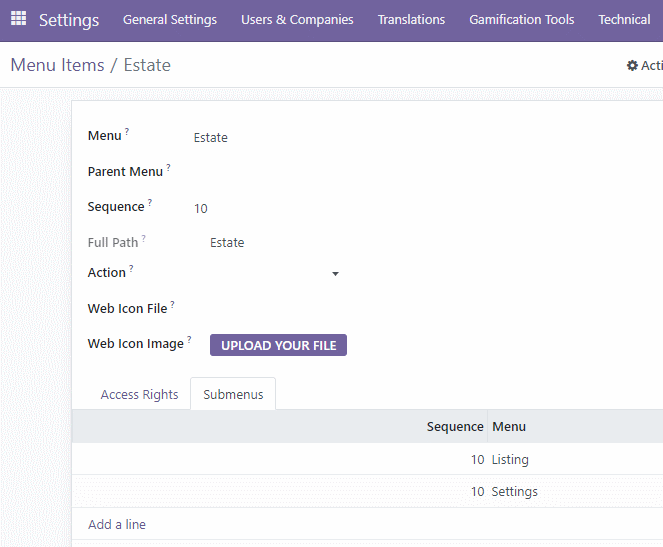Click help icon beside Web Icon Image
Viewport: 663px width, 547px height.
[x=189, y=339]
